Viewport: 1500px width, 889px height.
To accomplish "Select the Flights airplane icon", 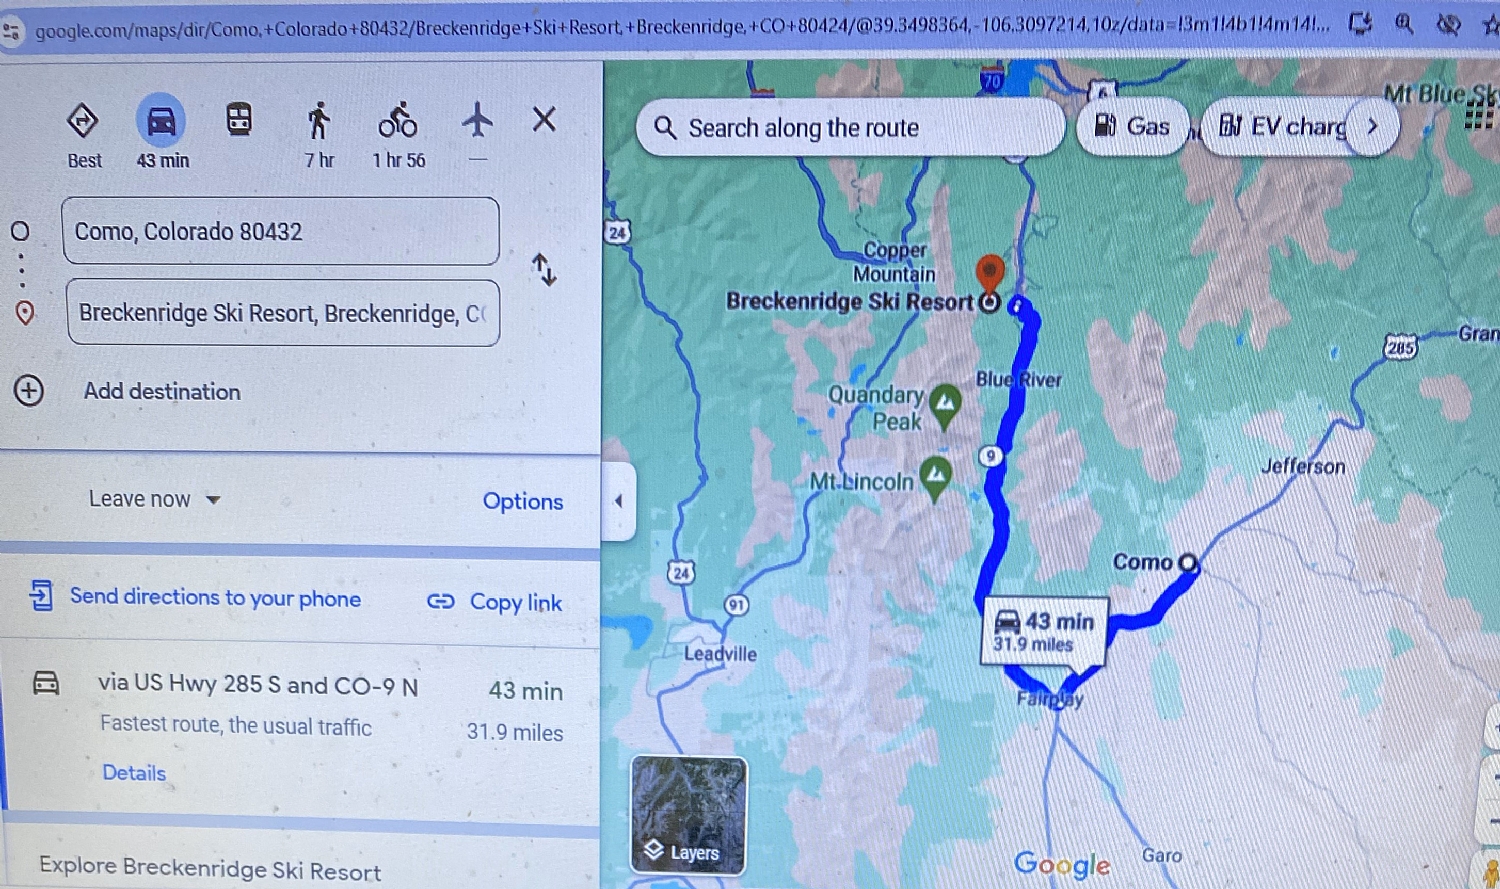I will pos(478,120).
